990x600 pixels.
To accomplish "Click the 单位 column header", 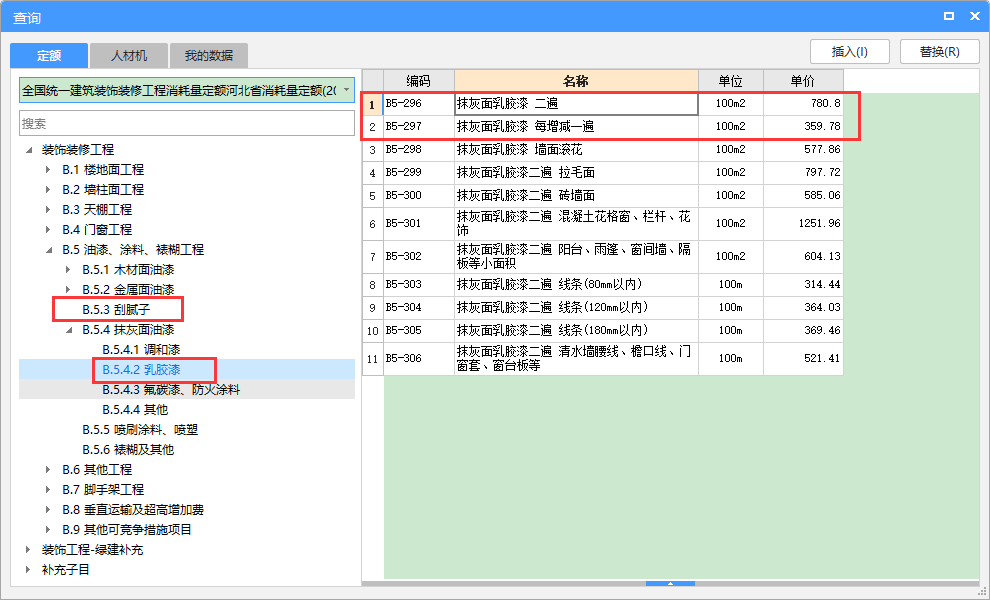I will (731, 81).
